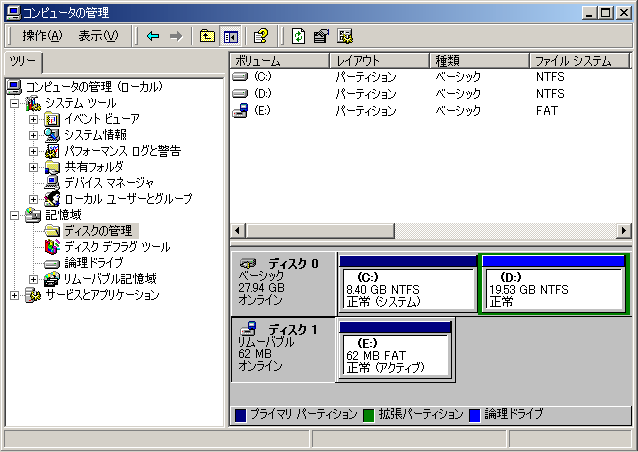Expand the パフォーマンス ログと警告 node
Screen dimensions: 638x452
pyautogui.click(x=33, y=151)
